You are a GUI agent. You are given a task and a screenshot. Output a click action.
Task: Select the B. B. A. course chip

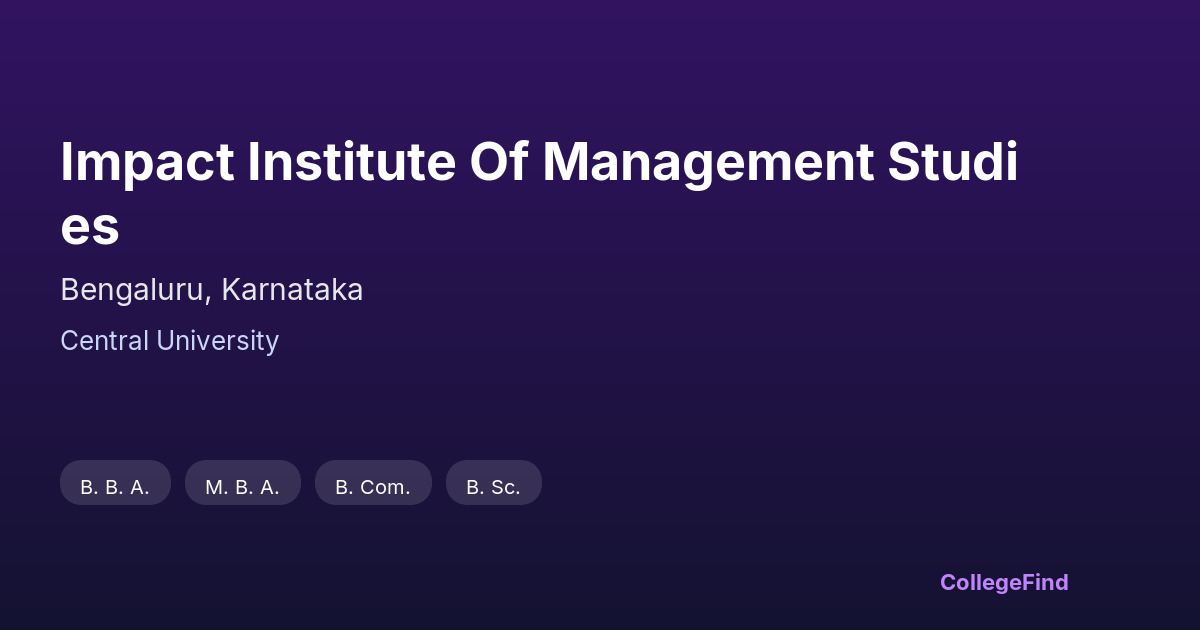coord(115,487)
